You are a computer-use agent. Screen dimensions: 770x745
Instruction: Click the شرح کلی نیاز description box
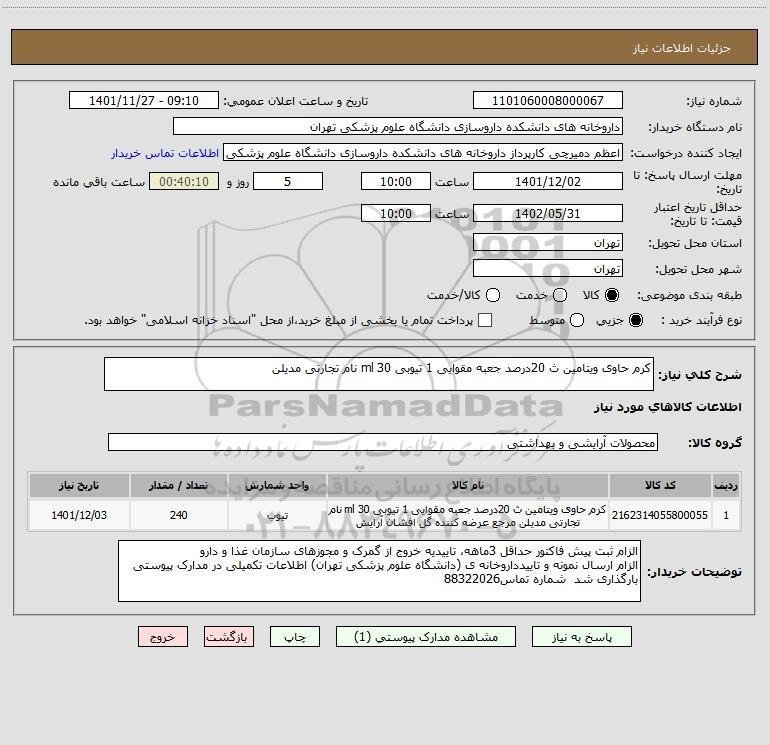379,374
